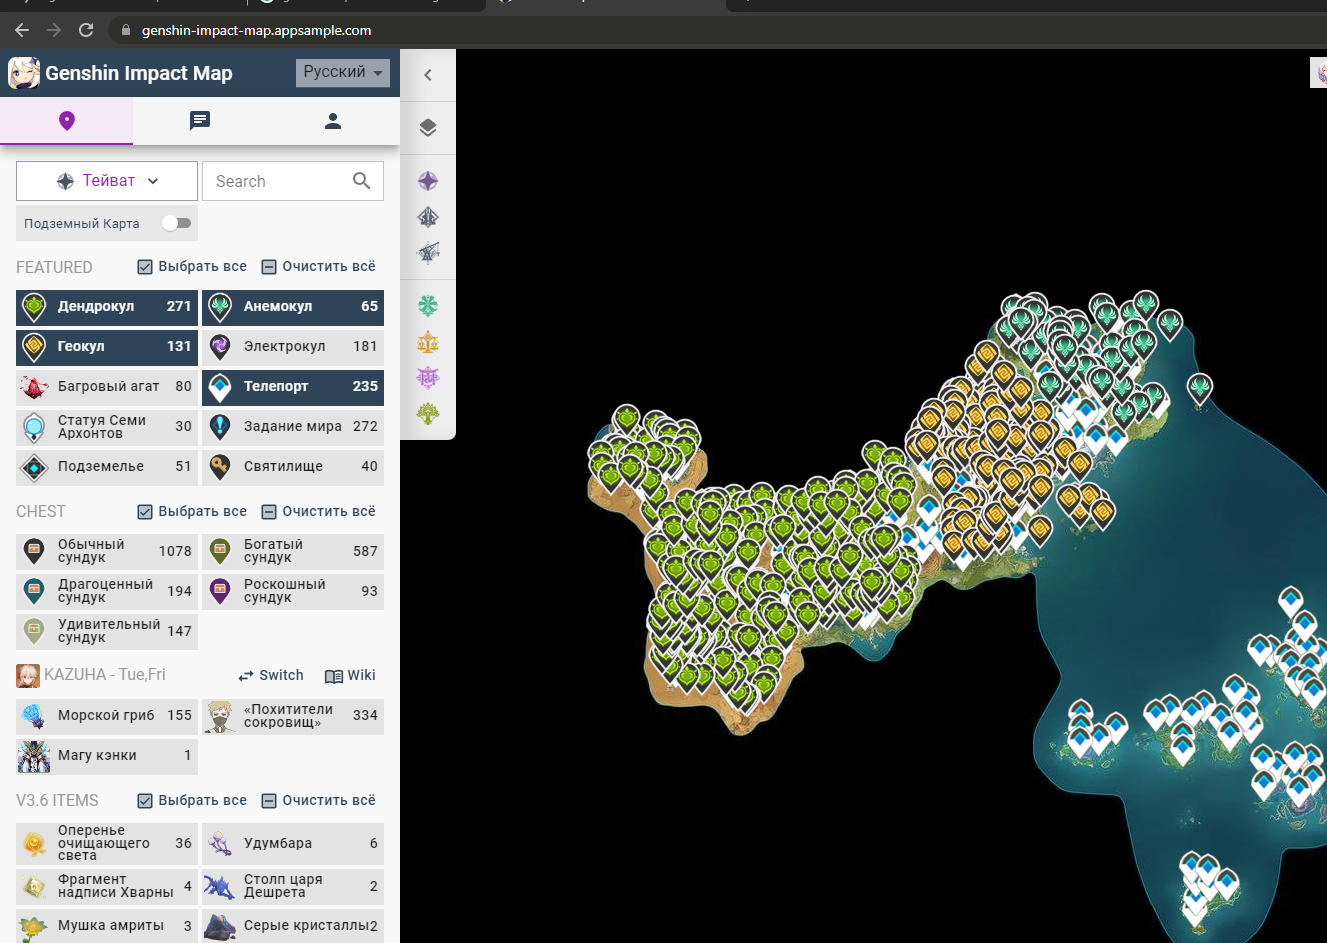Toggle the Подземный Карта switch
Screen dimensions: 1327x943
coord(176,223)
